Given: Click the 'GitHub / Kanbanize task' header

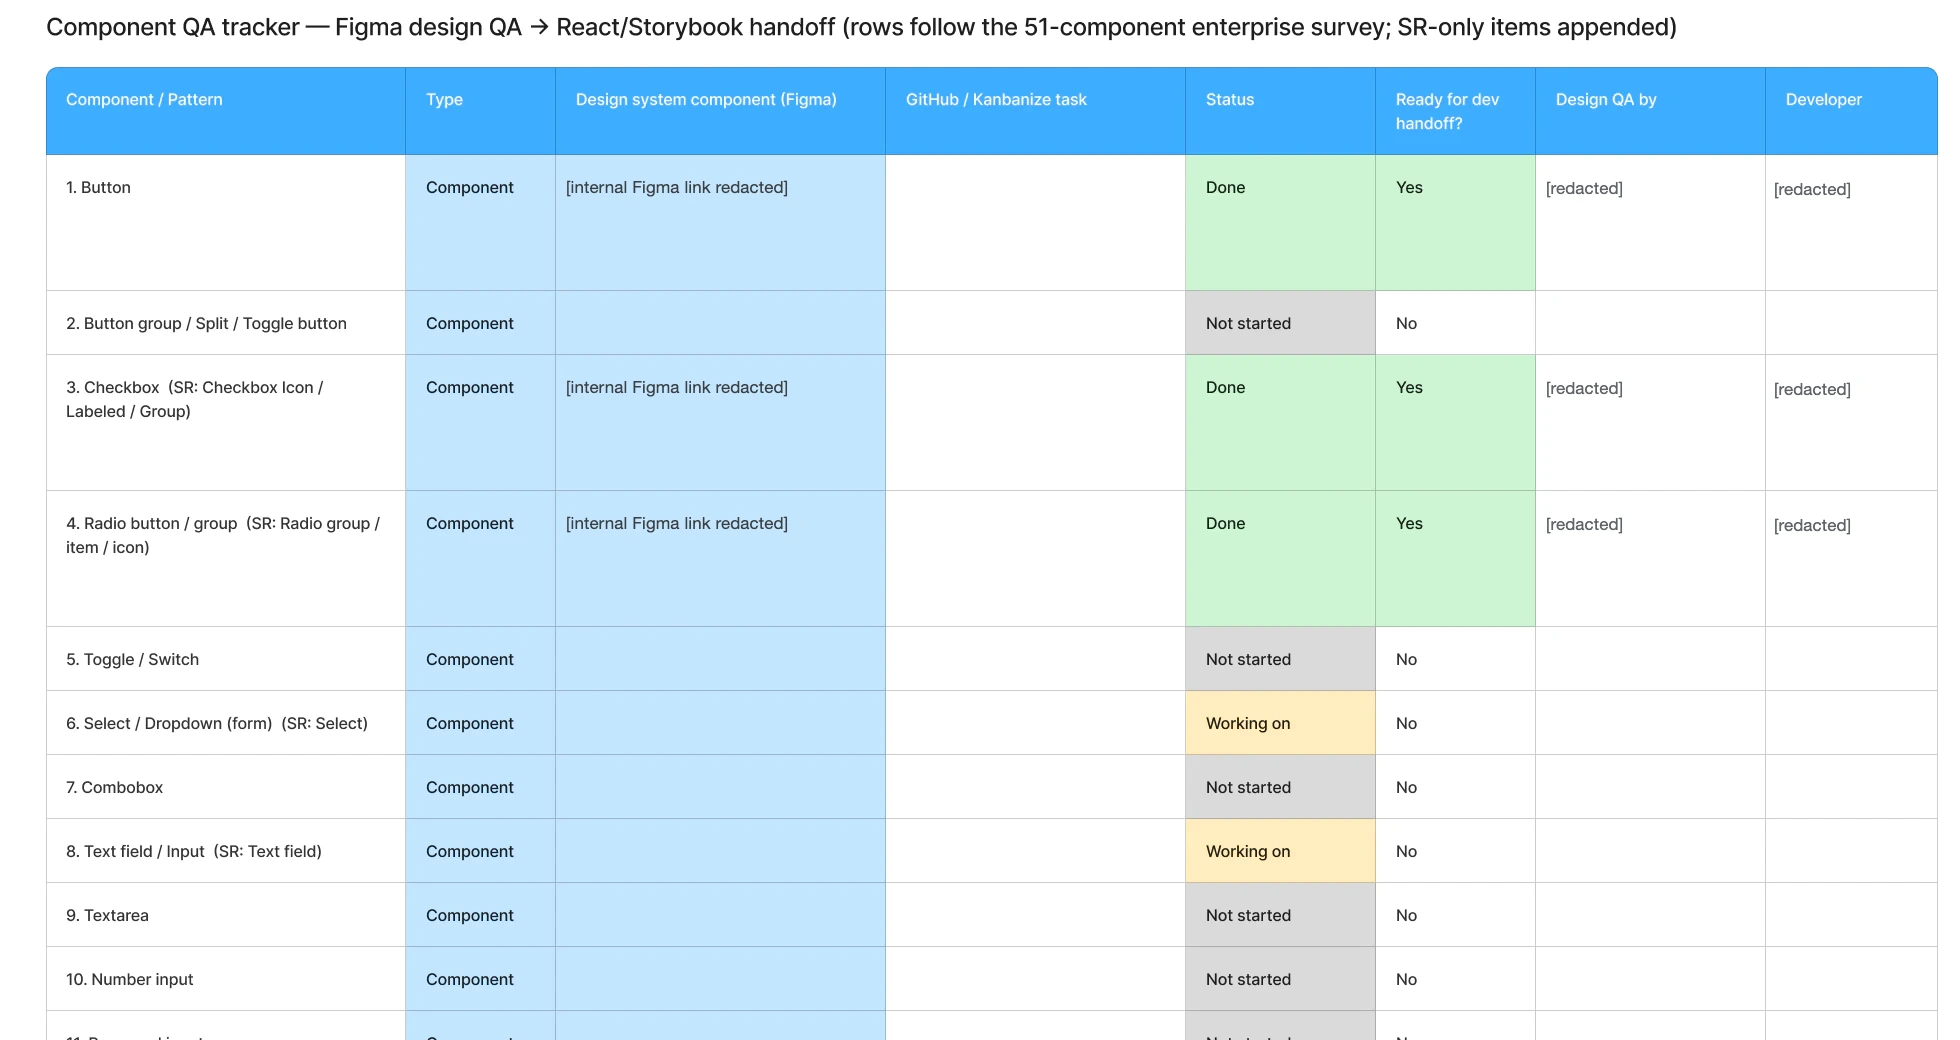Looking at the screenshot, I should 1036,111.
